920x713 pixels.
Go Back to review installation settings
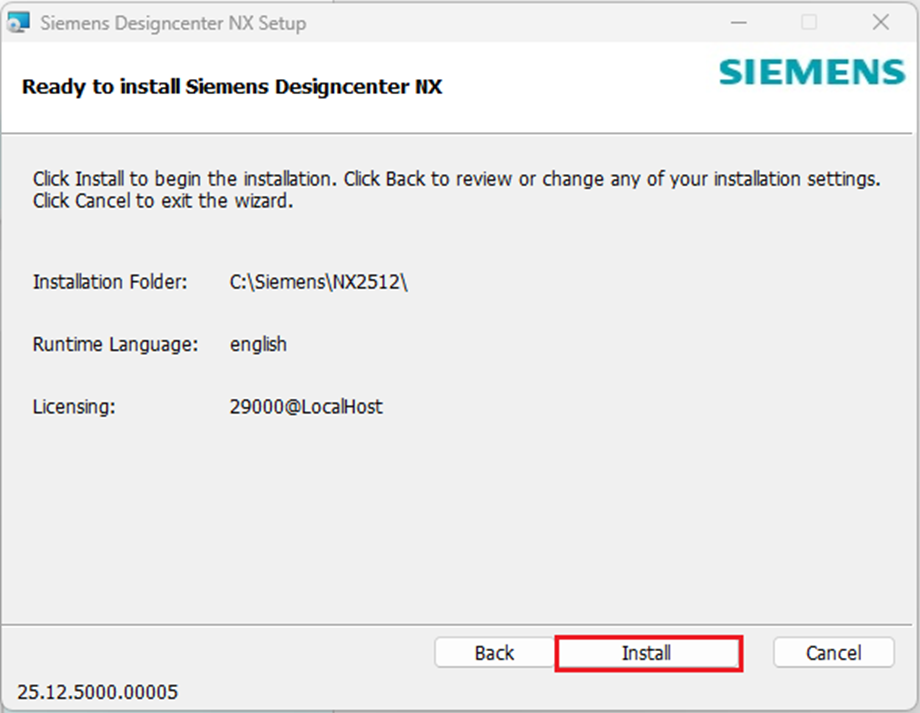[x=494, y=653]
